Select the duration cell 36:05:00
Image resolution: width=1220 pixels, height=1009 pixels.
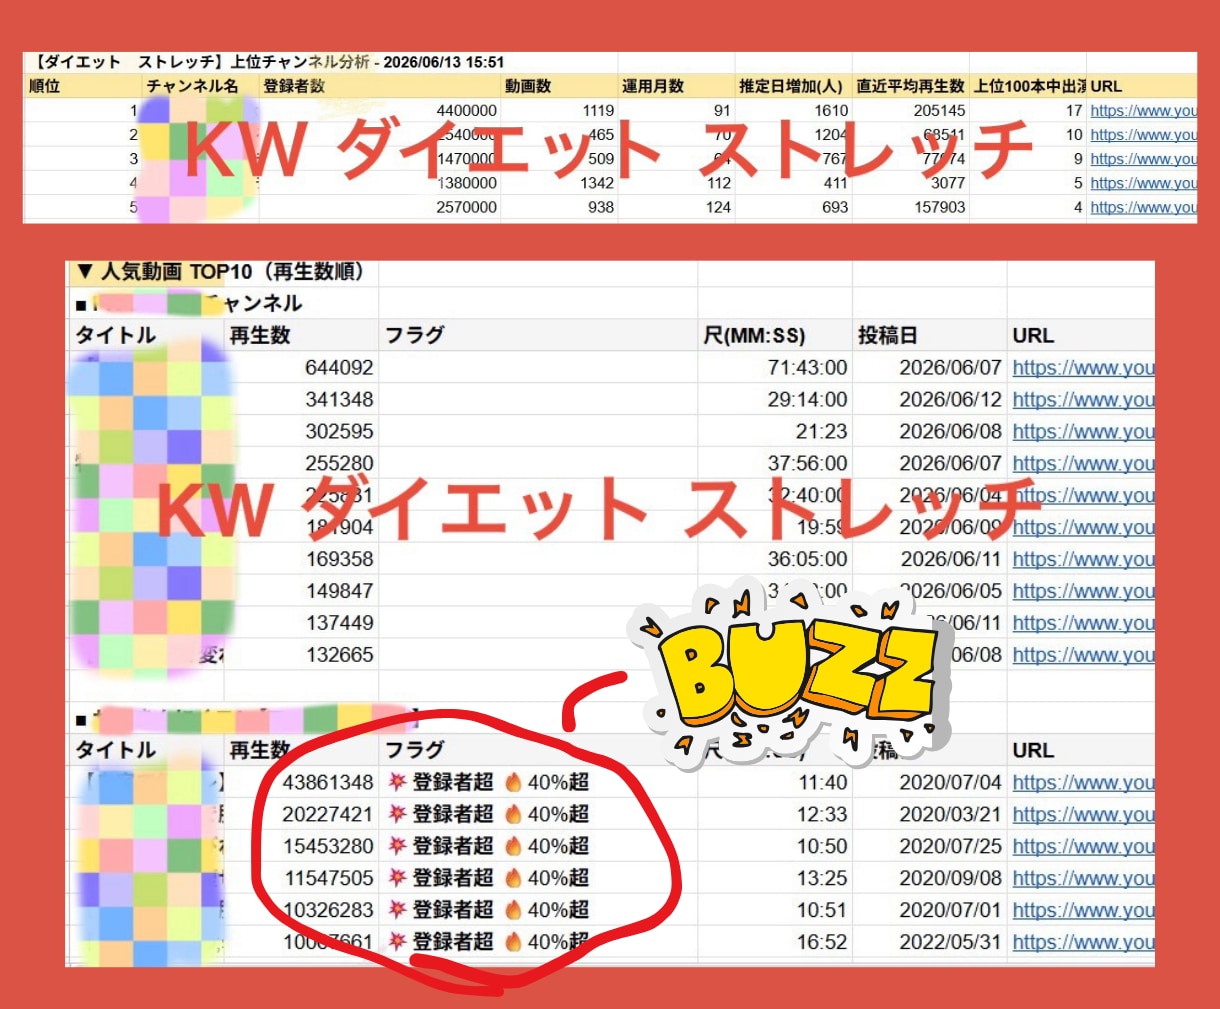pos(807,560)
